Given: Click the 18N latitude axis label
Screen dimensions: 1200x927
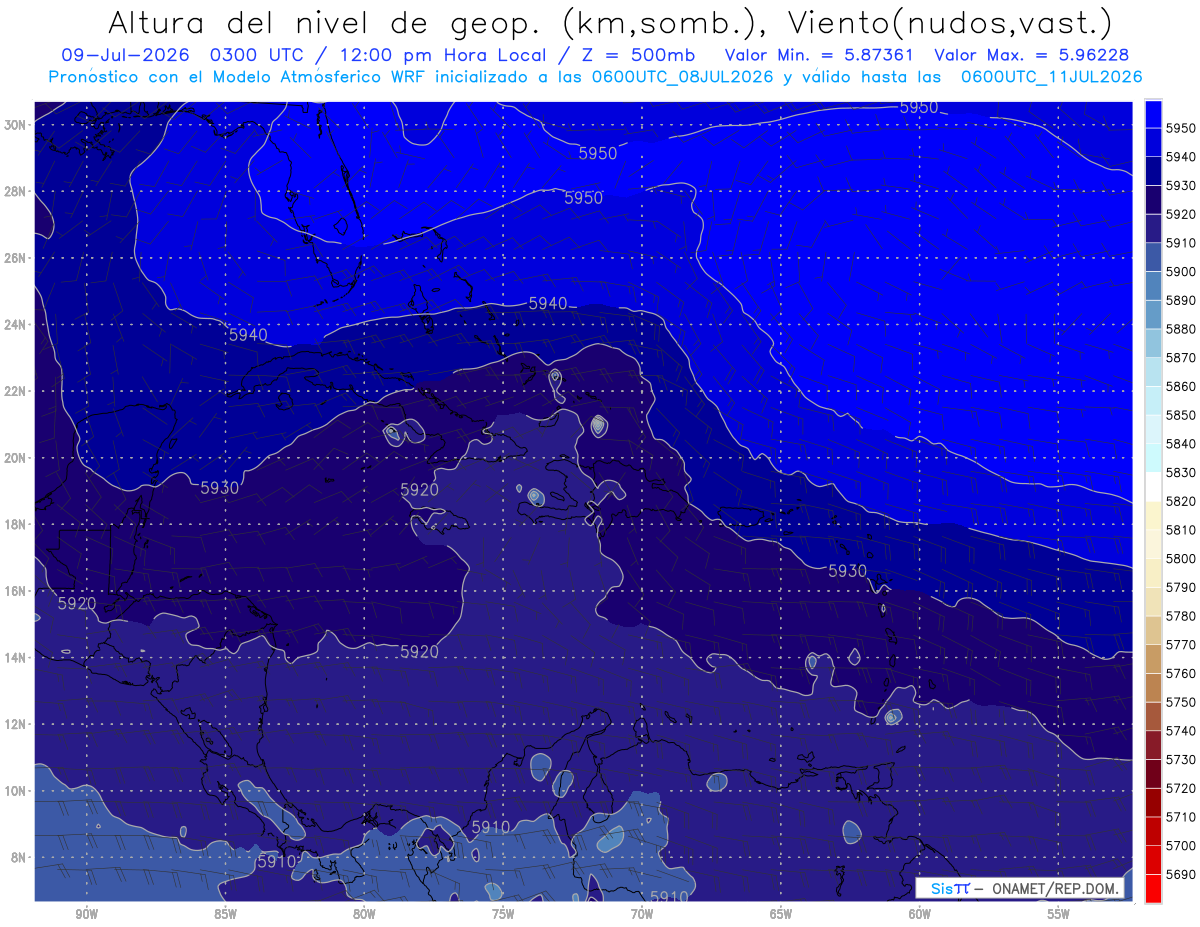Looking at the screenshot, I should pos(17,524).
